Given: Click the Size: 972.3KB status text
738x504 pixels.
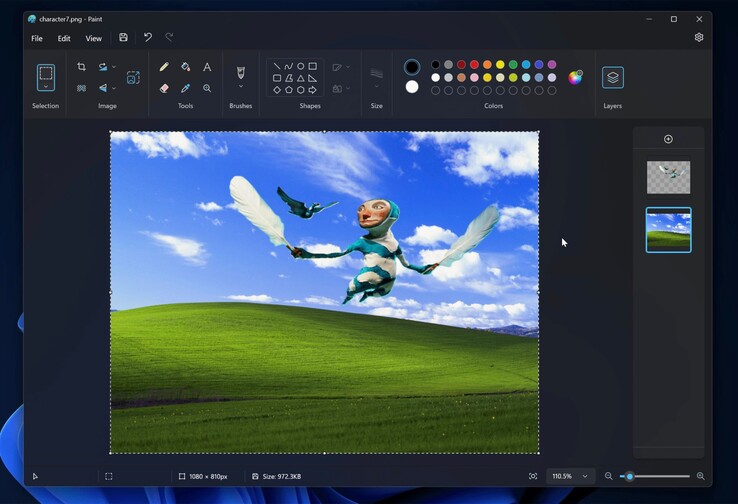Looking at the screenshot, I should [281, 476].
